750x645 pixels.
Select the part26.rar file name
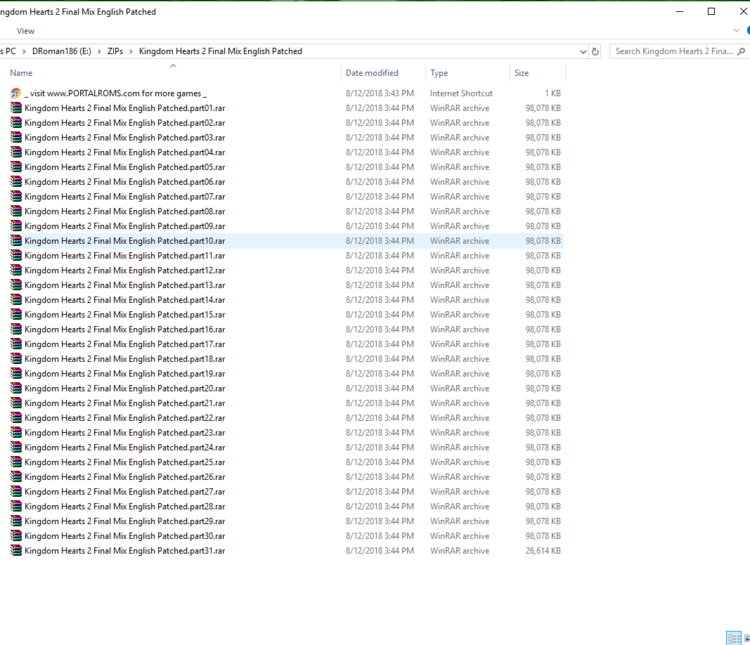(x=125, y=477)
